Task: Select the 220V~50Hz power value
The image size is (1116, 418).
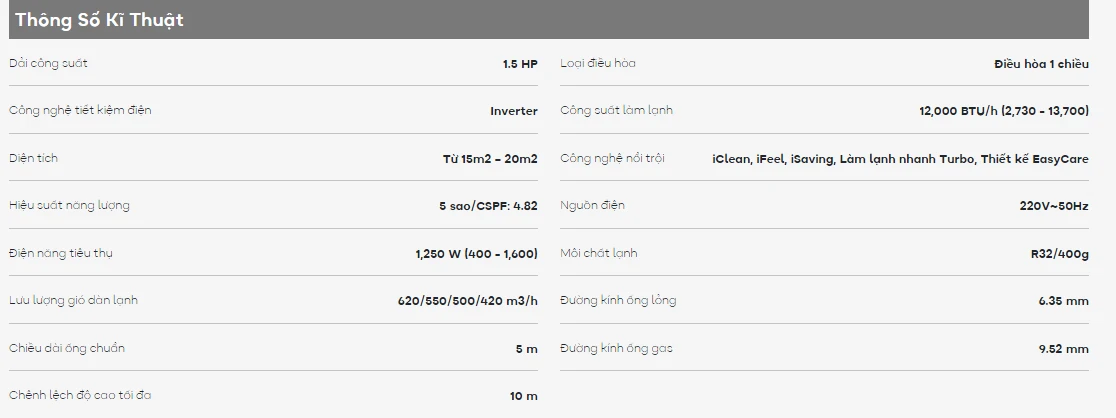Action: click(x=1054, y=206)
